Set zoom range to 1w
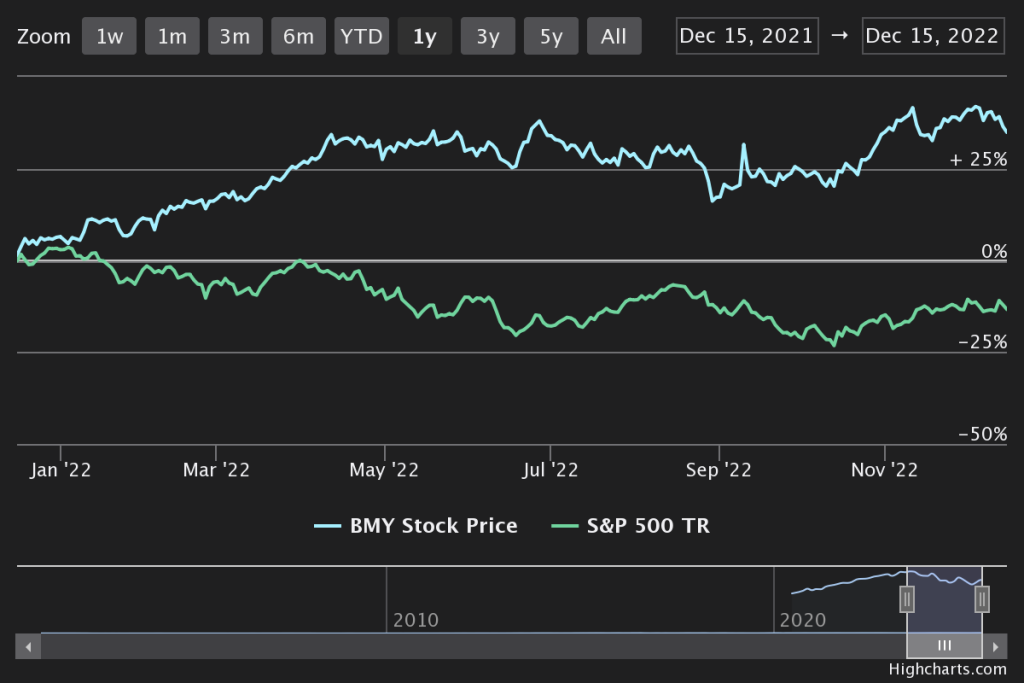The height and width of the screenshot is (683, 1024). (x=110, y=37)
